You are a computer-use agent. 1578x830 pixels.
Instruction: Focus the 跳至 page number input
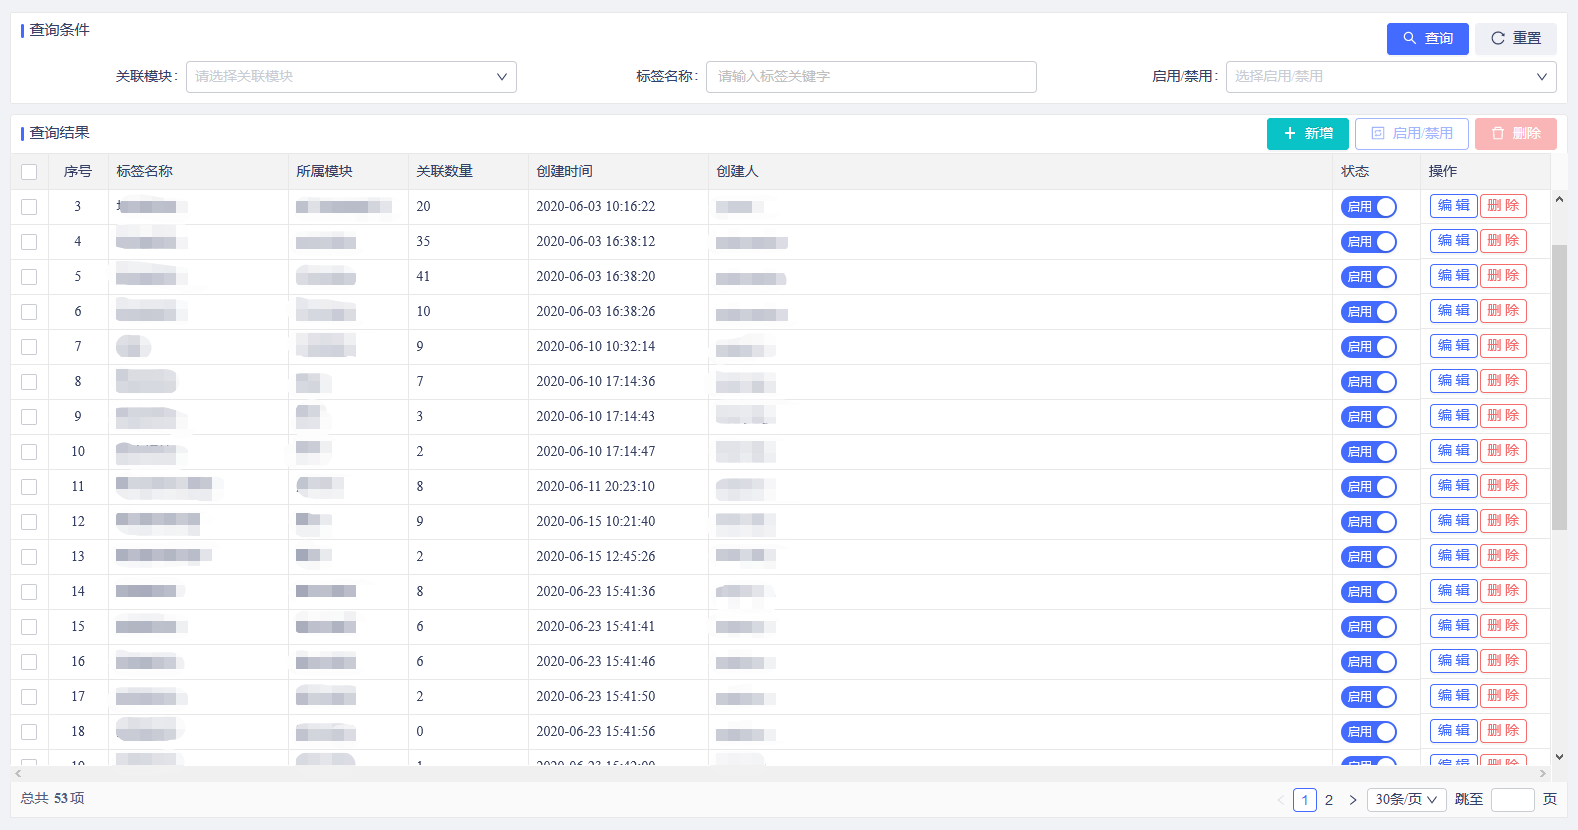[x=1513, y=800]
